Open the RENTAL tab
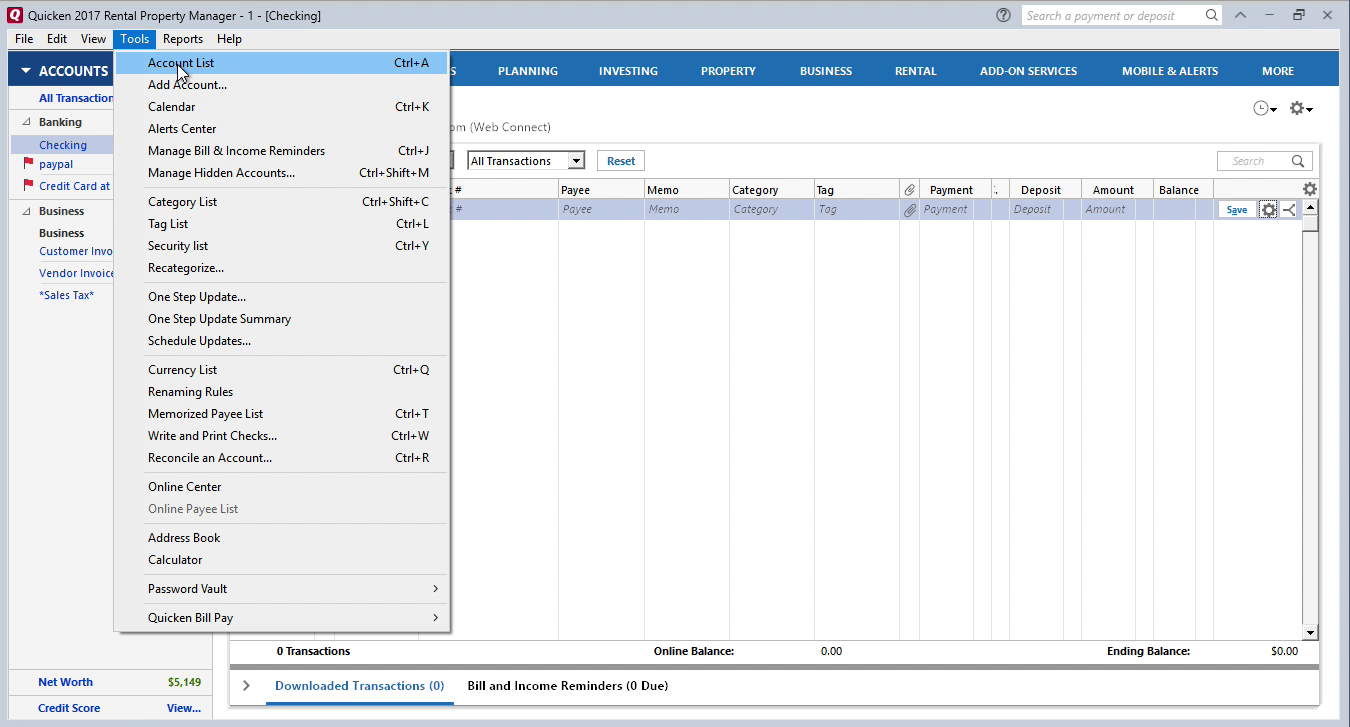 tap(915, 71)
